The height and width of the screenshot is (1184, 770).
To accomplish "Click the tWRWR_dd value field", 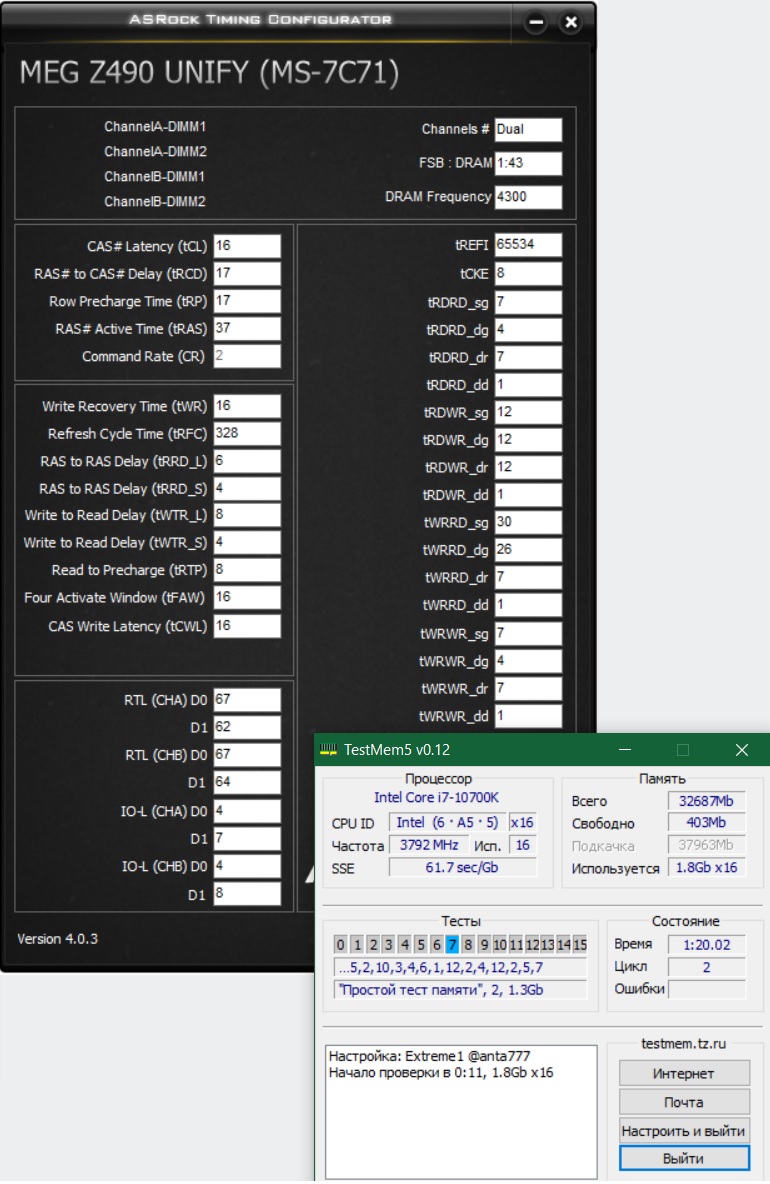I will click(x=528, y=716).
